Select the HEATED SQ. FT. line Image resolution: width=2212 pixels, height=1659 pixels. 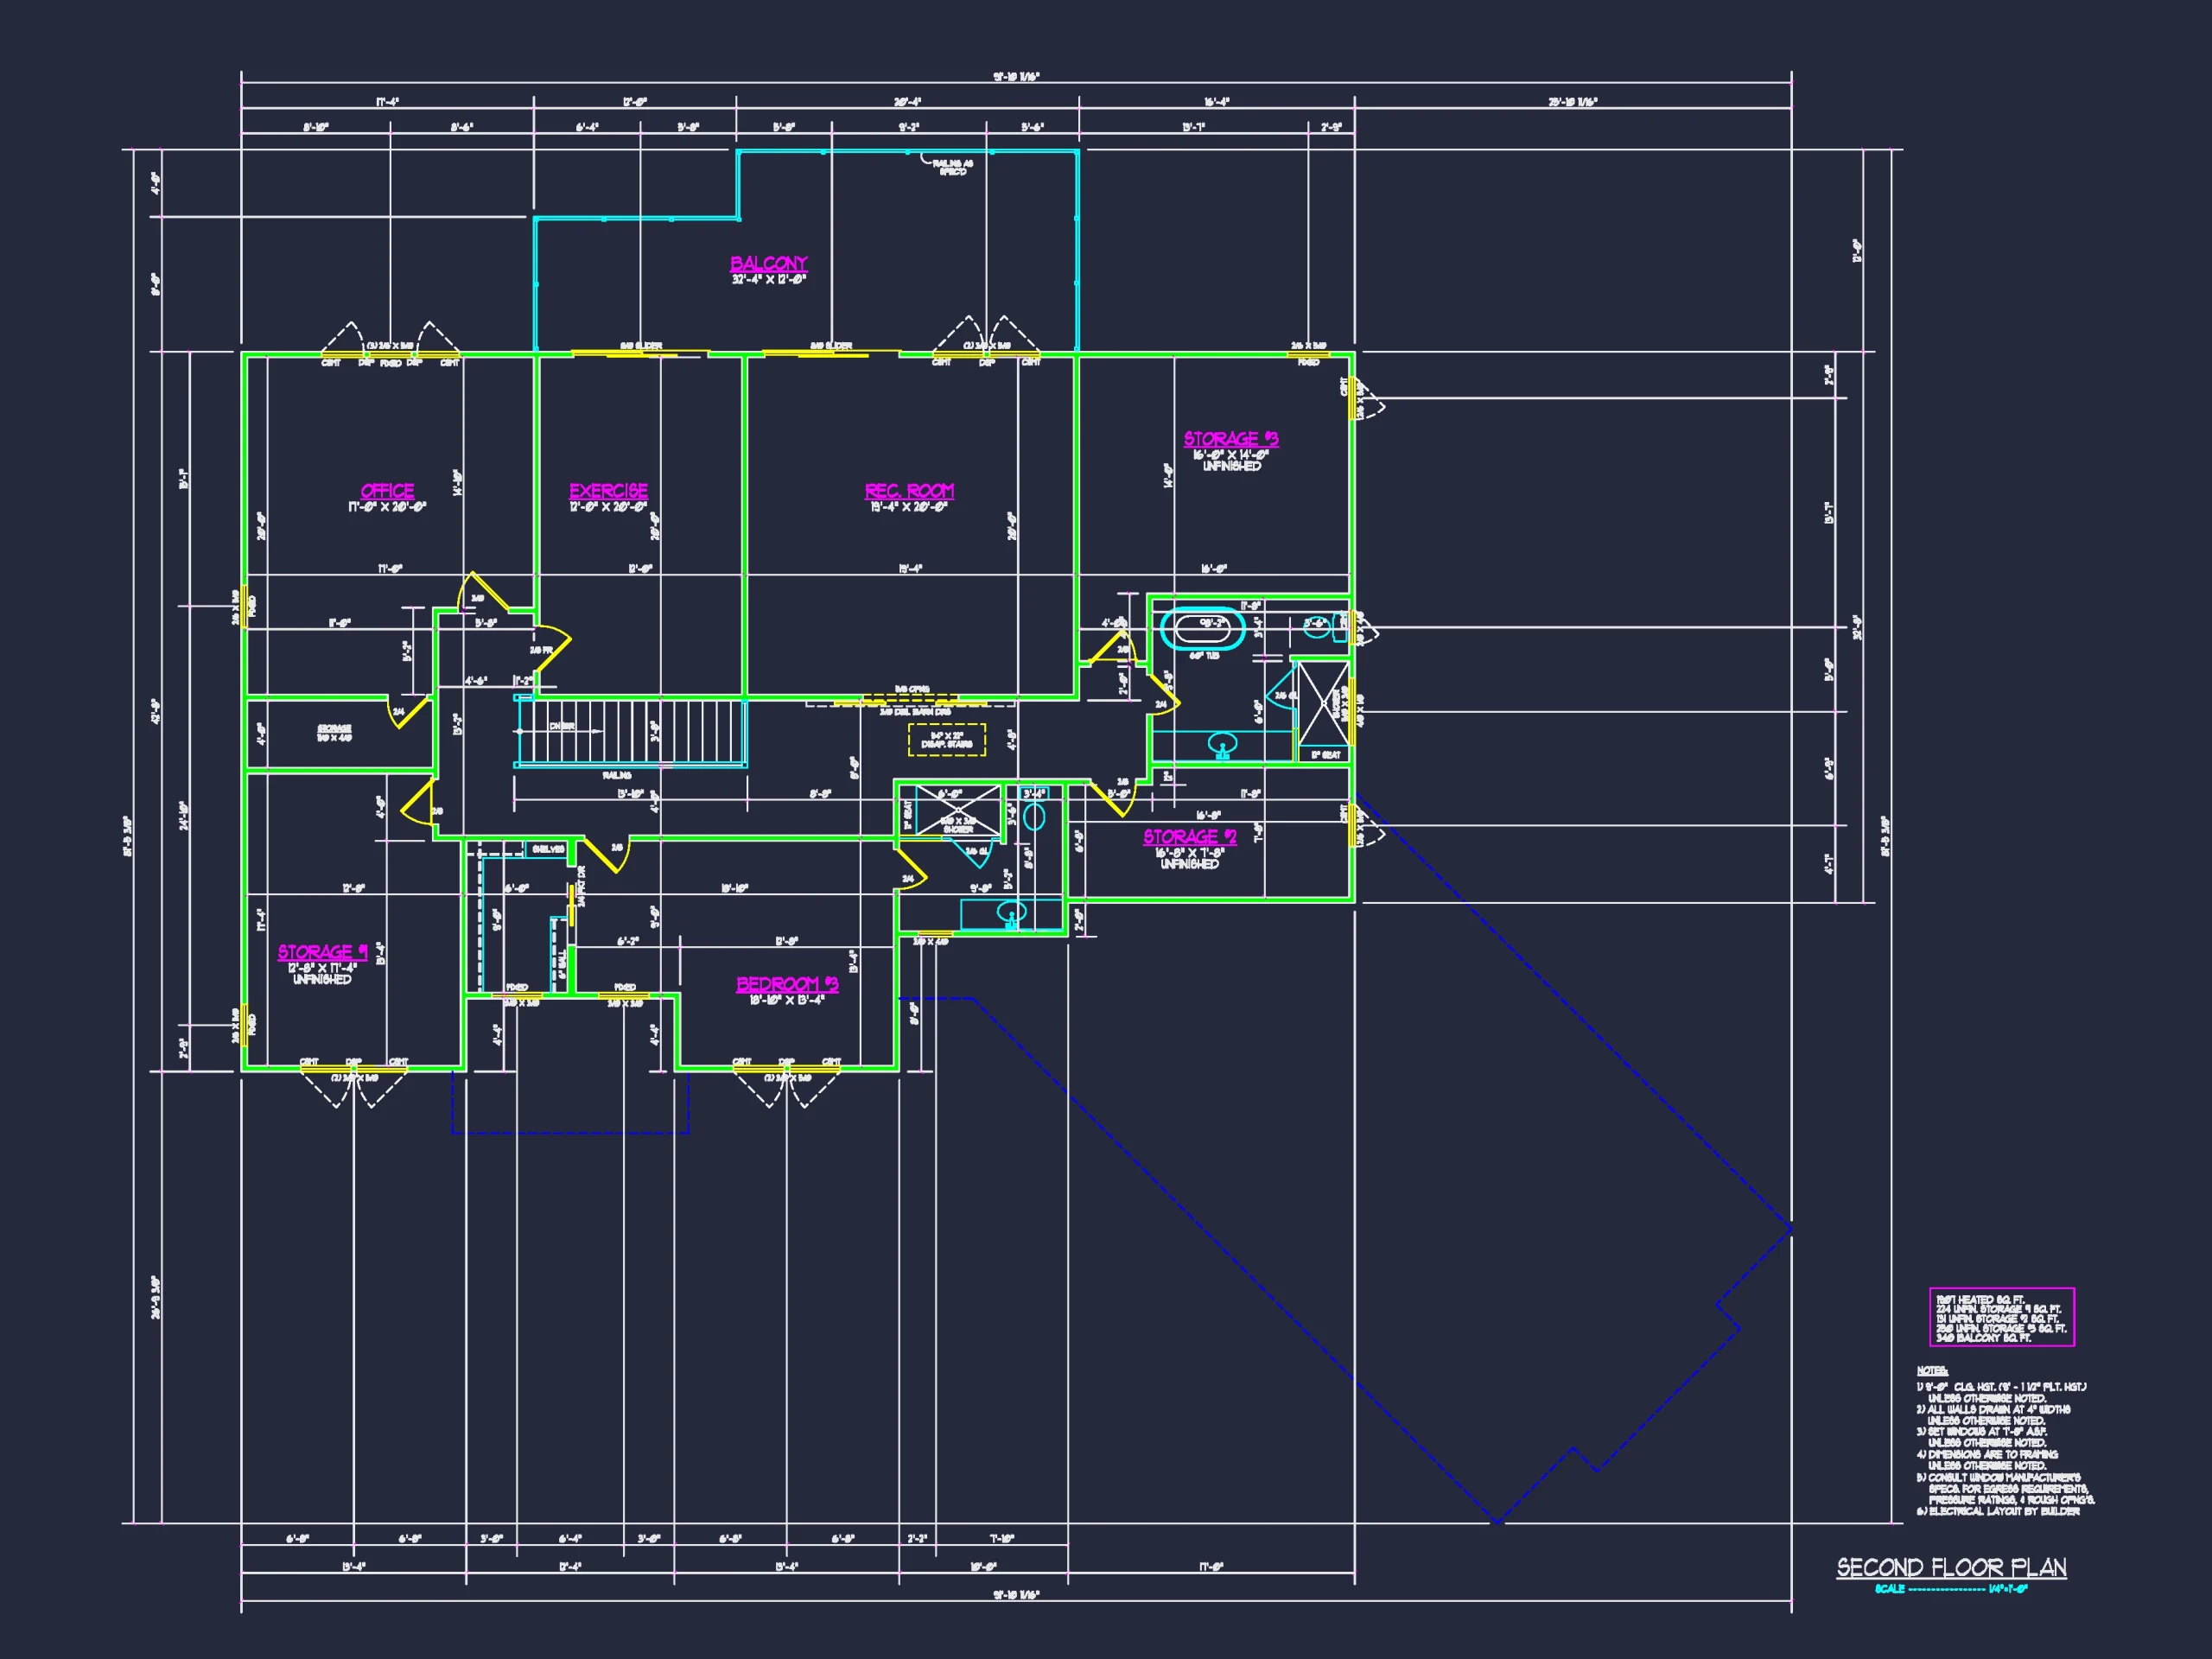[x=1980, y=1300]
